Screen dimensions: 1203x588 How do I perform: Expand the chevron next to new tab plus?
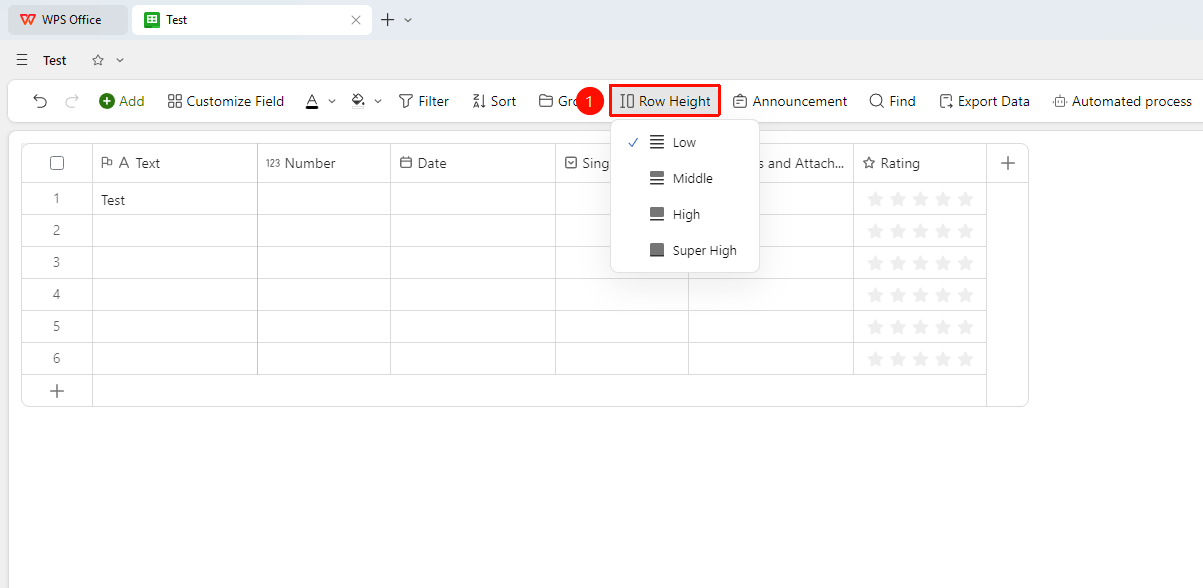coord(408,20)
